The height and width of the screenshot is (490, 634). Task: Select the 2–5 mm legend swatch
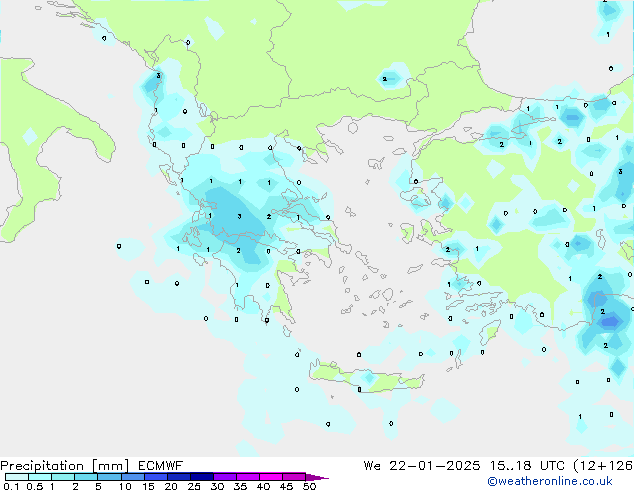click(86, 477)
